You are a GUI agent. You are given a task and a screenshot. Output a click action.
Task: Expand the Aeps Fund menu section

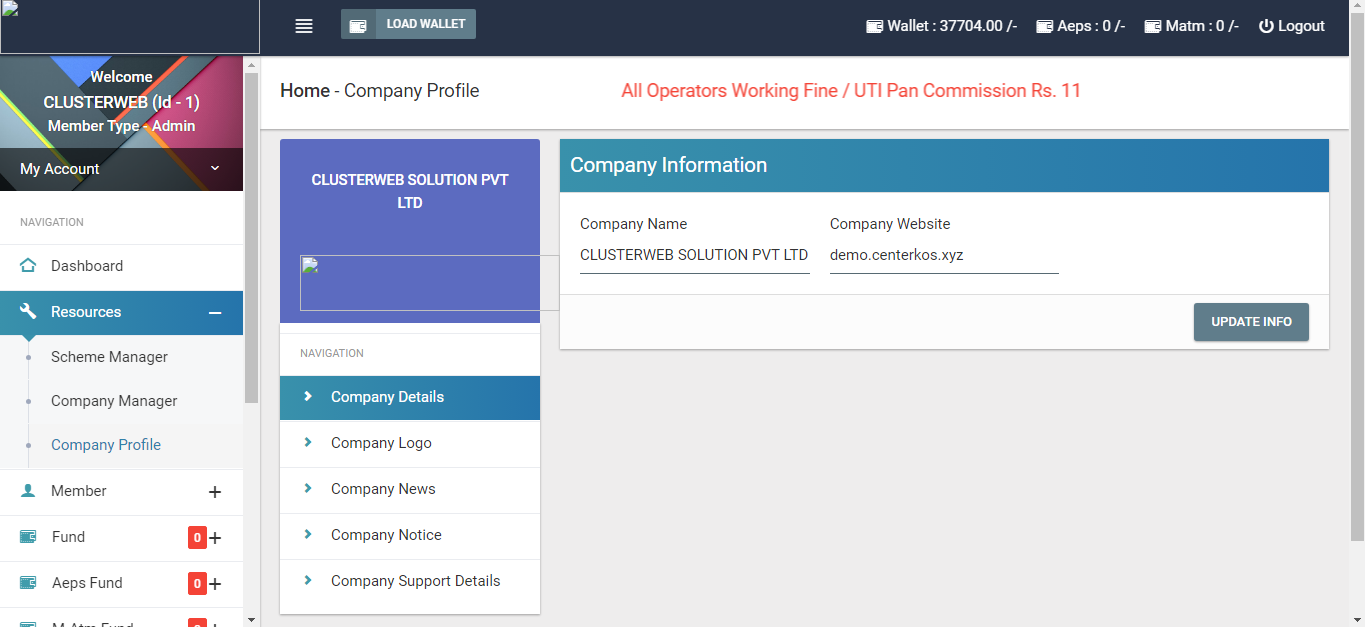click(x=214, y=584)
